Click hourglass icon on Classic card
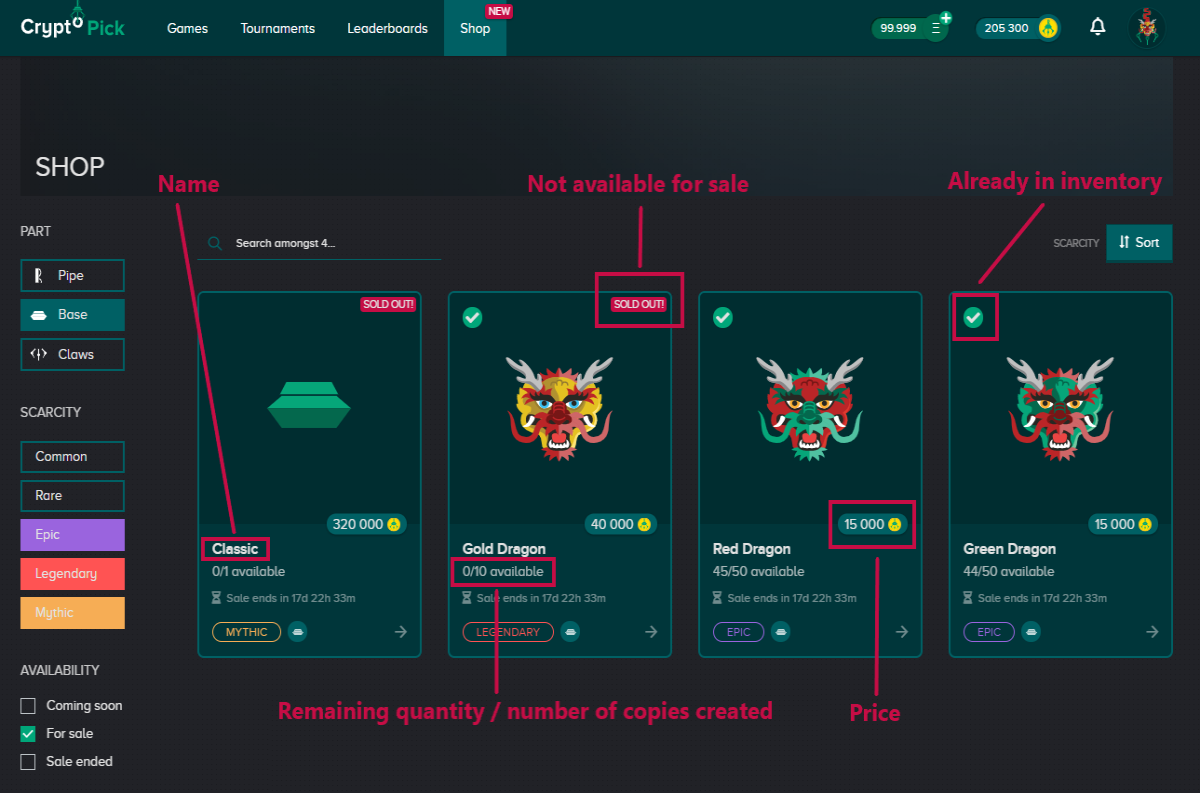 click(x=217, y=598)
